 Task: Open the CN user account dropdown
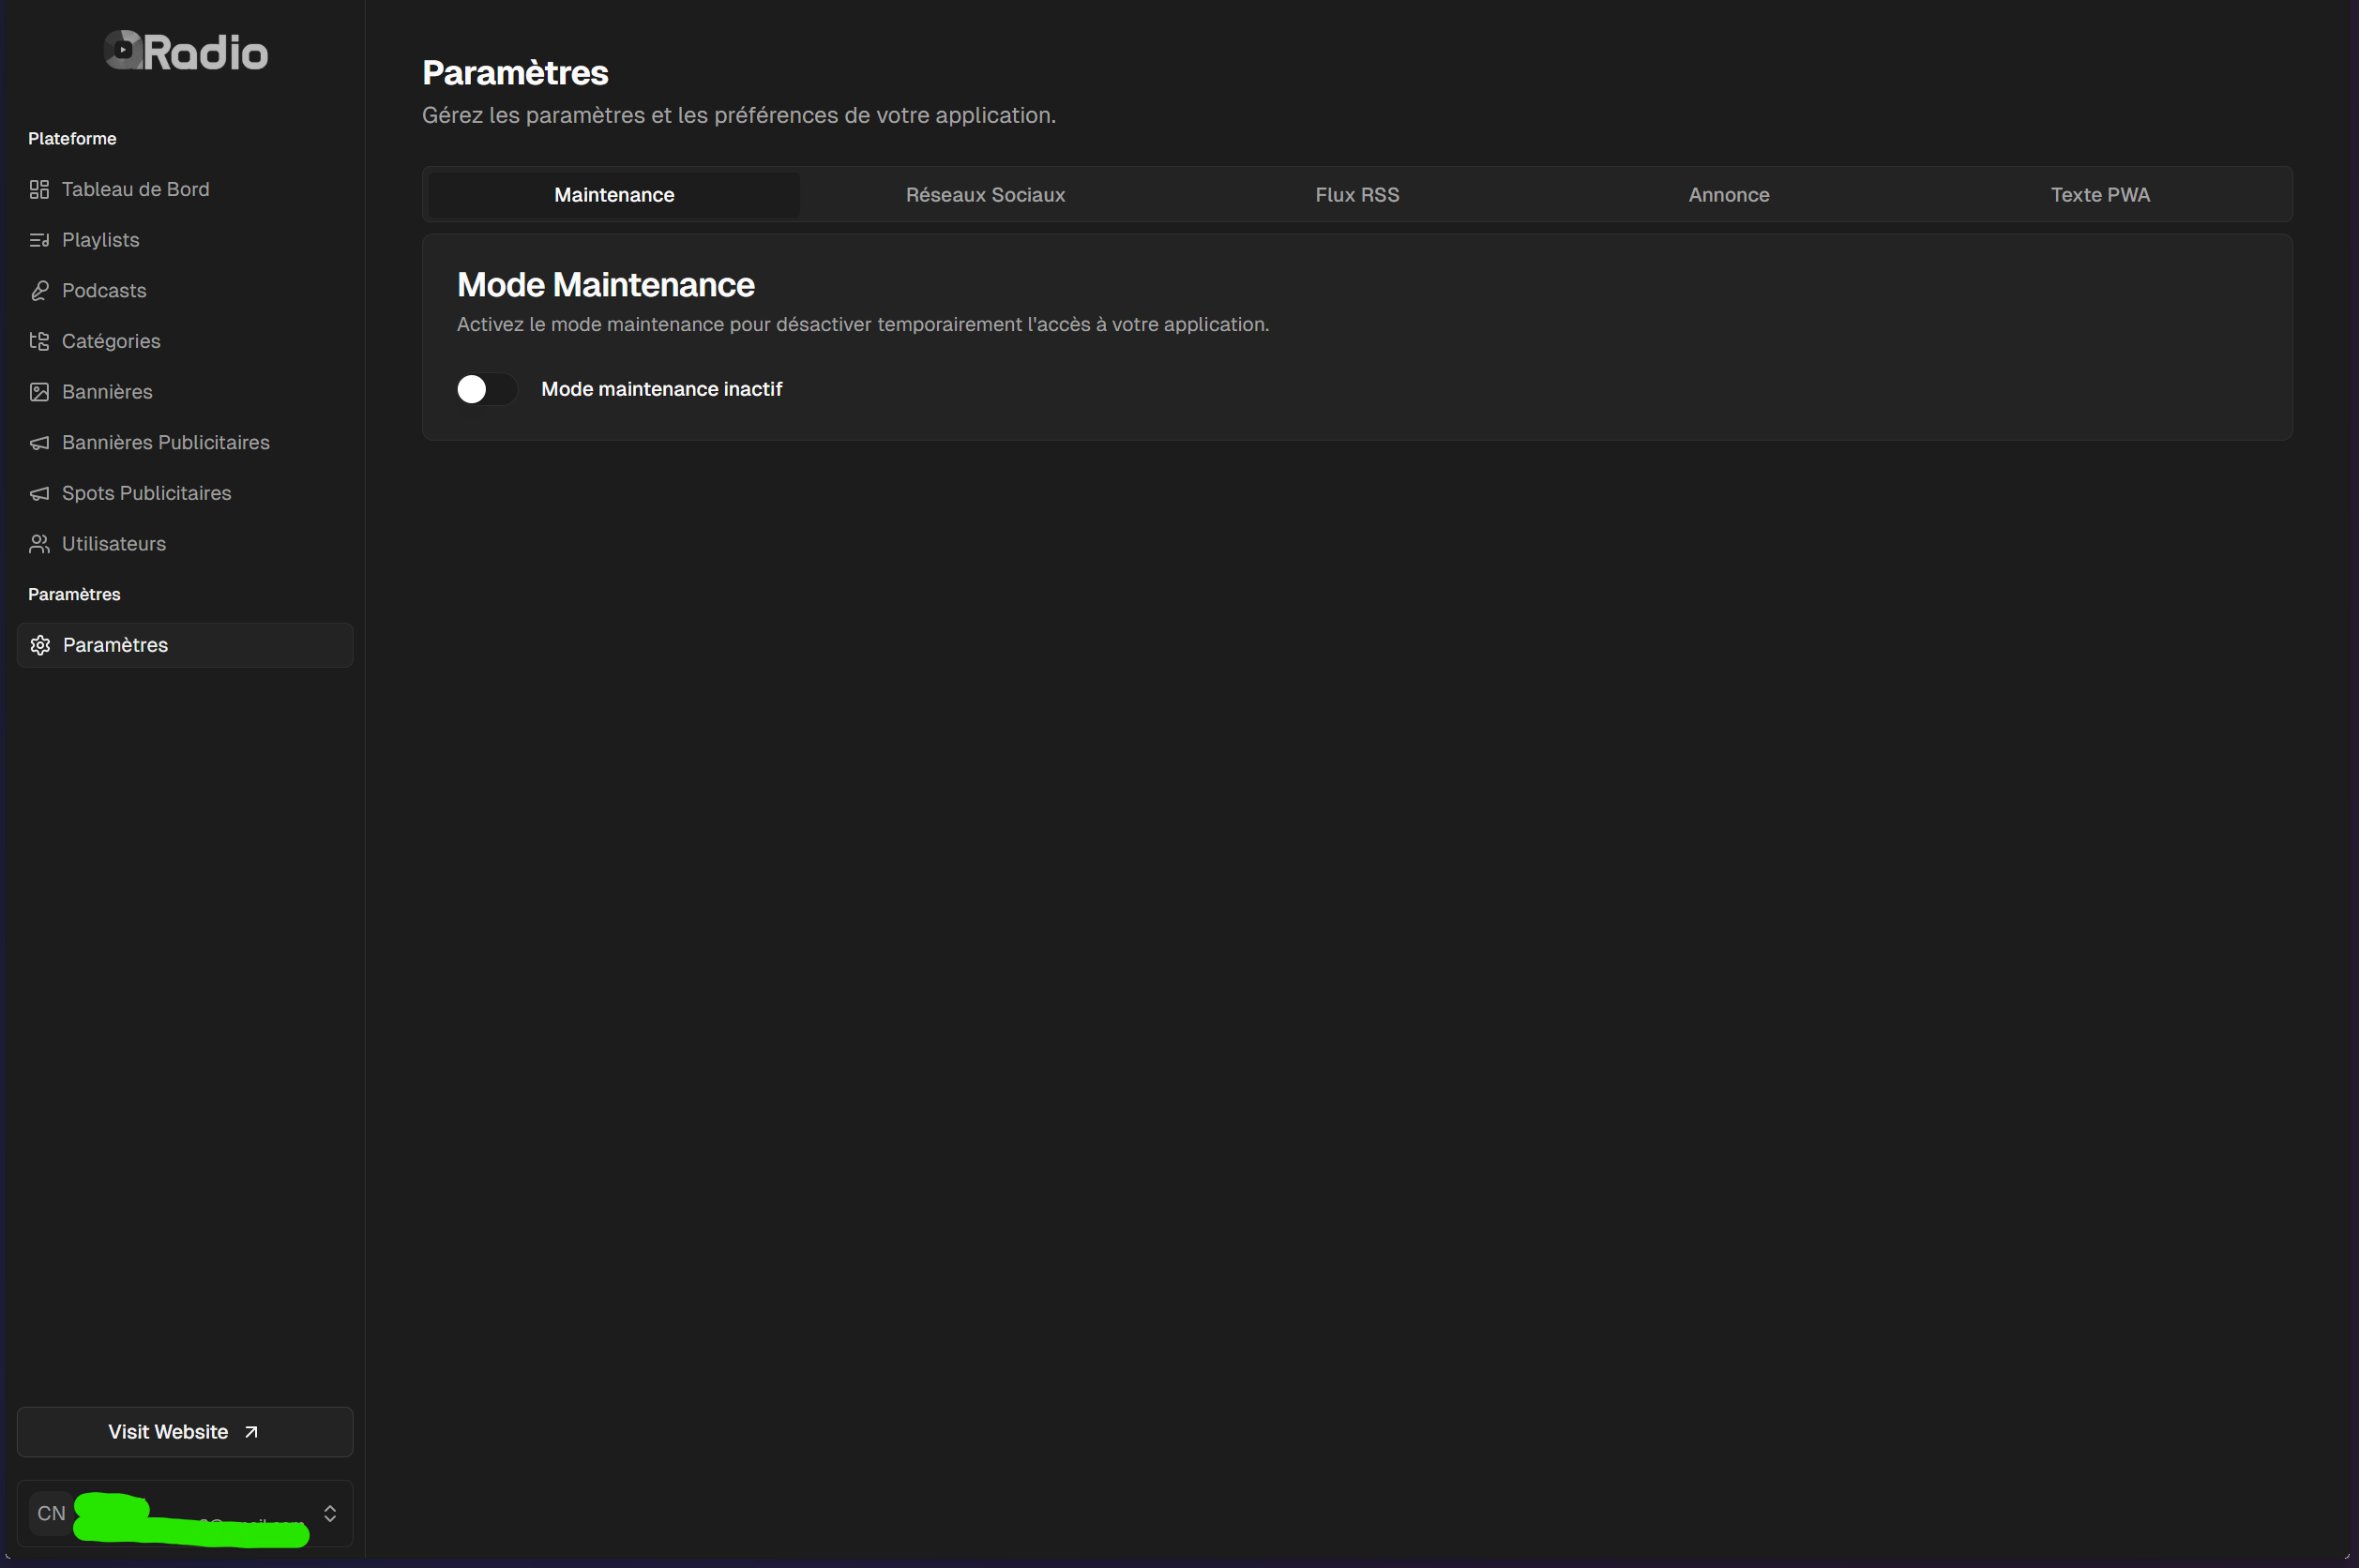(185, 1514)
